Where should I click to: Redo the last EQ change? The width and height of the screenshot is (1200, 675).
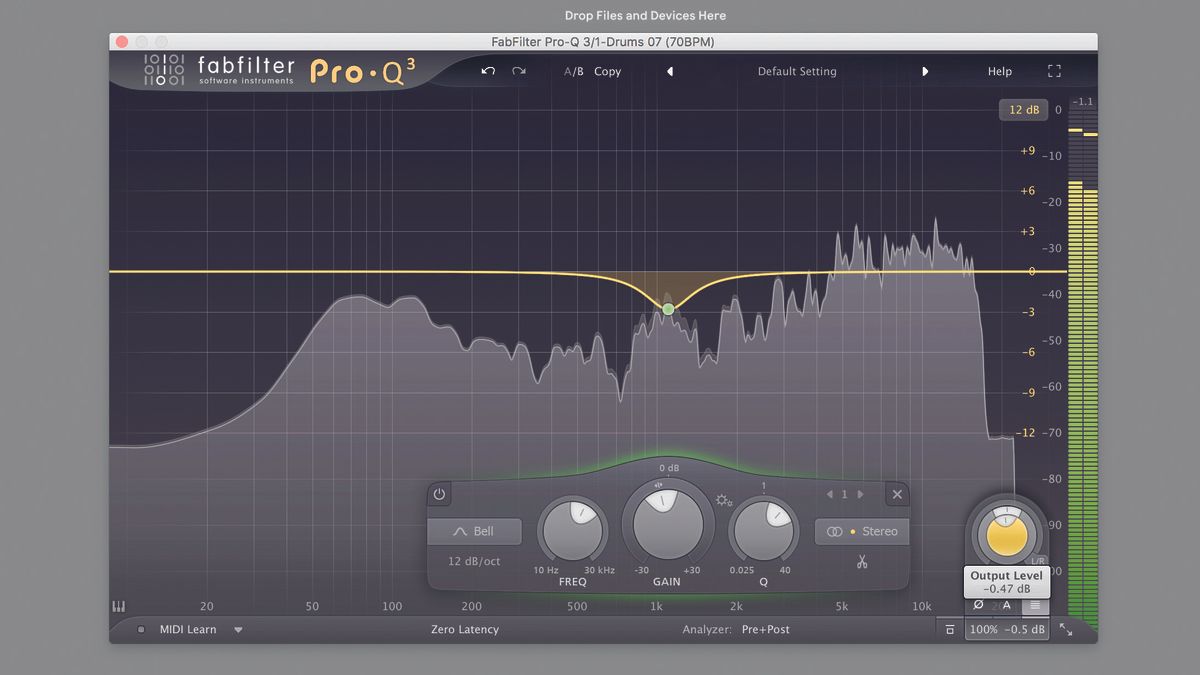pyautogui.click(x=518, y=71)
